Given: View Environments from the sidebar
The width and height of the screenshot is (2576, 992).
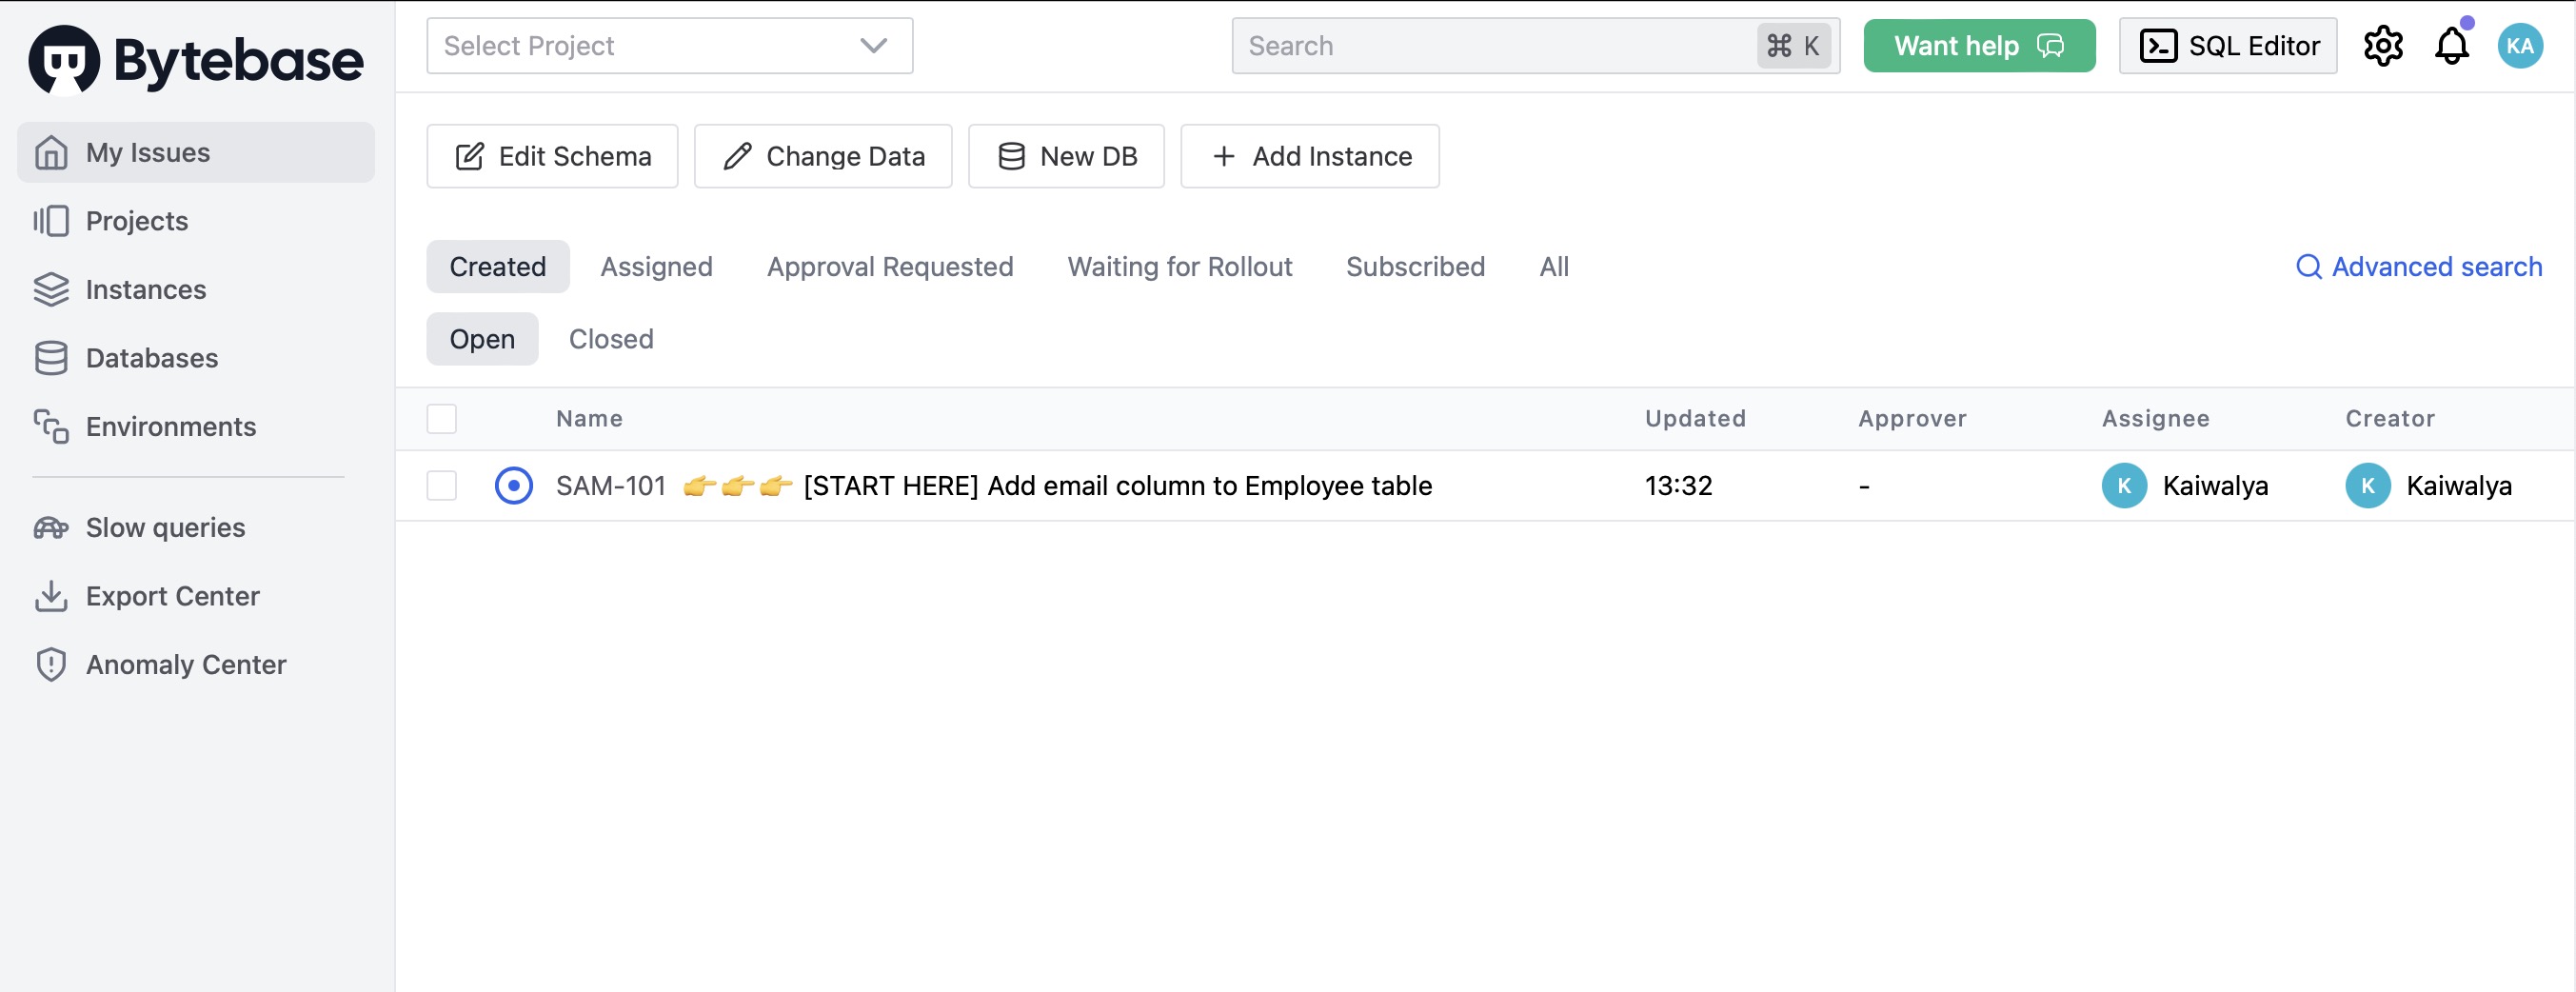Looking at the screenshot, I should click(169, 425).
